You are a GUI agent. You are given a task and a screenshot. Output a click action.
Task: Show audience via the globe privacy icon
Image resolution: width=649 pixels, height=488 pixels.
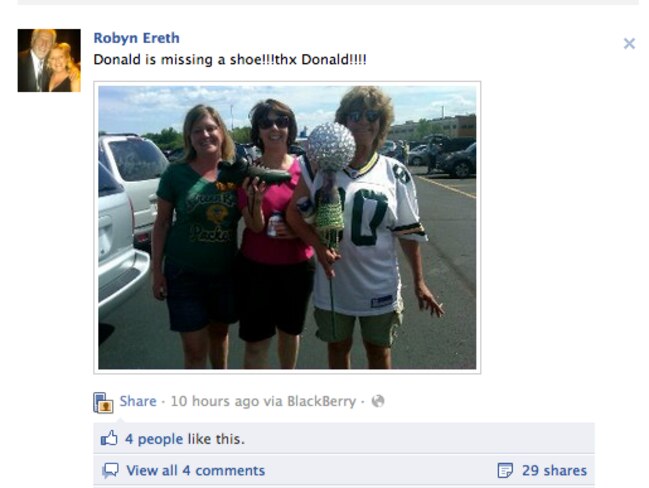378,401
